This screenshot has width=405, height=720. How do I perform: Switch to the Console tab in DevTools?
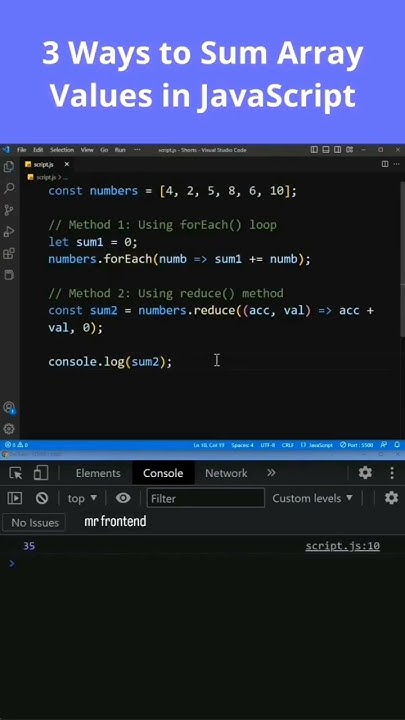pos(163,473)
